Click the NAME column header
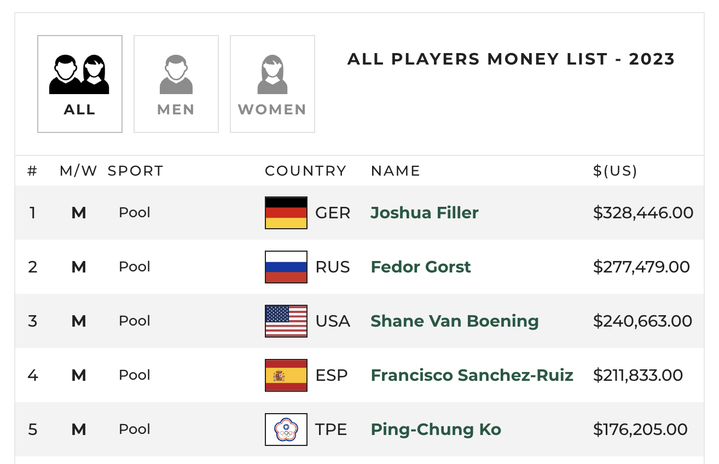 (395, 171)
